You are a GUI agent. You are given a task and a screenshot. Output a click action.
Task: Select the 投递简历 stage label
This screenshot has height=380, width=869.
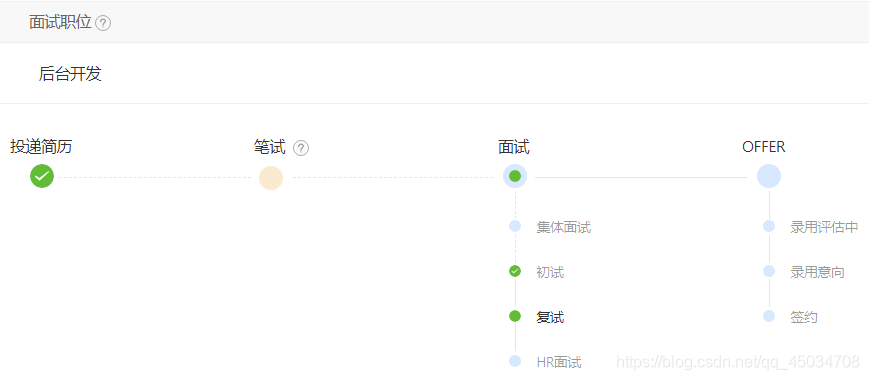41,147
